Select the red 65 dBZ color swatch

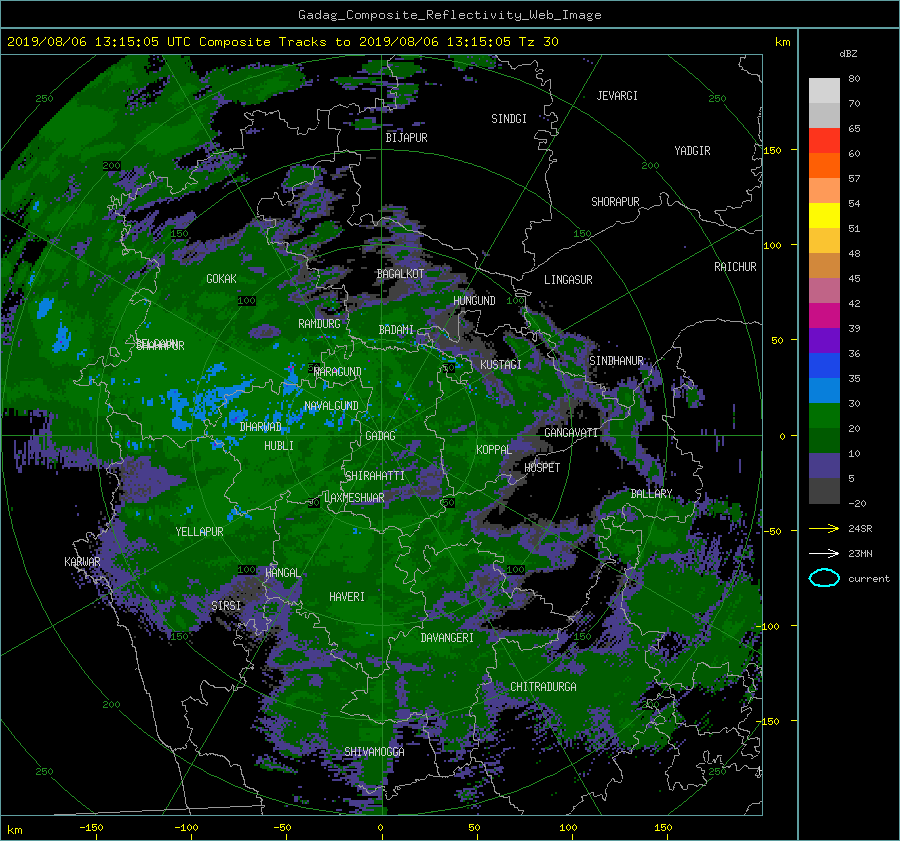coord(824,140)
